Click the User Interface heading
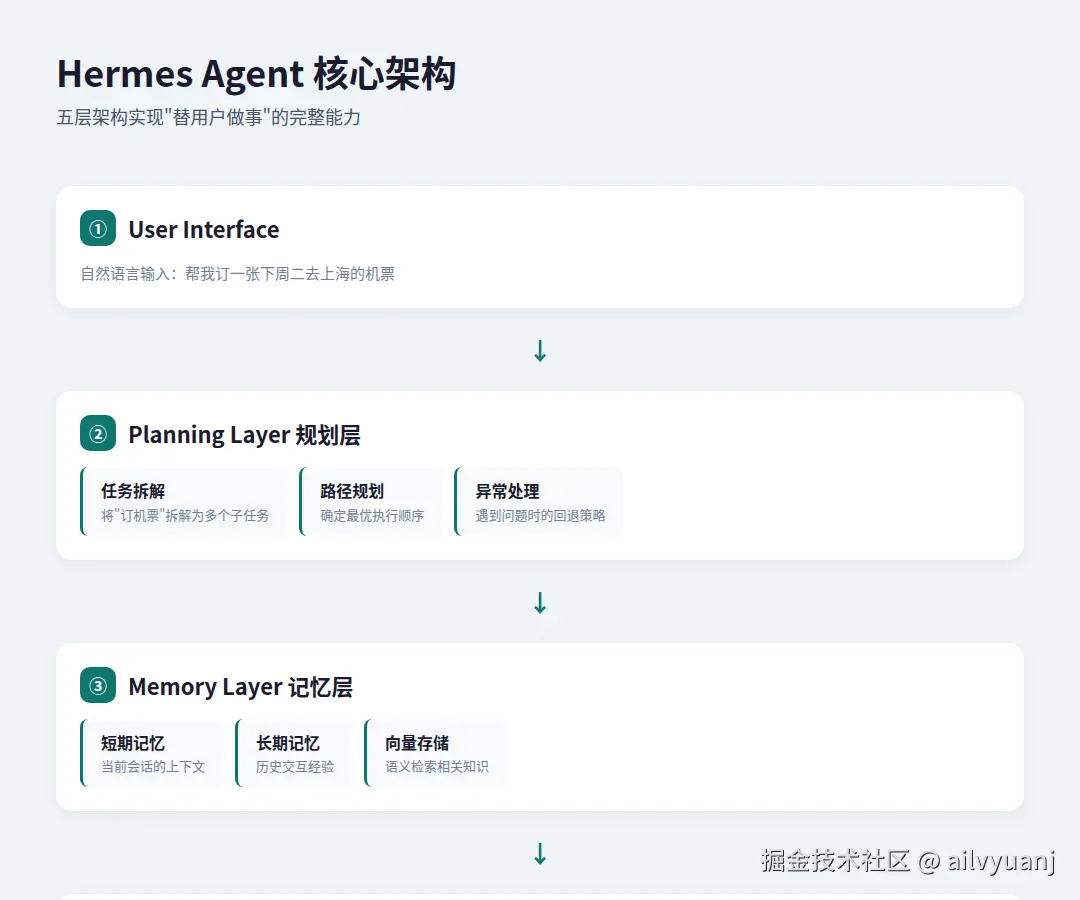The width and height of the screenshot is (1080, 900). pyautogui.click(x=204, y=230)
